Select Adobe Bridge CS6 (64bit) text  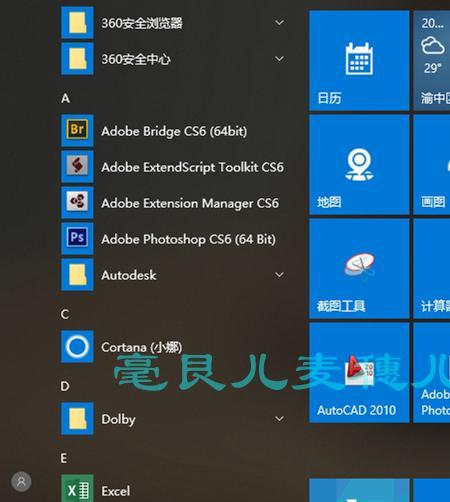click(x=174, y=131)
